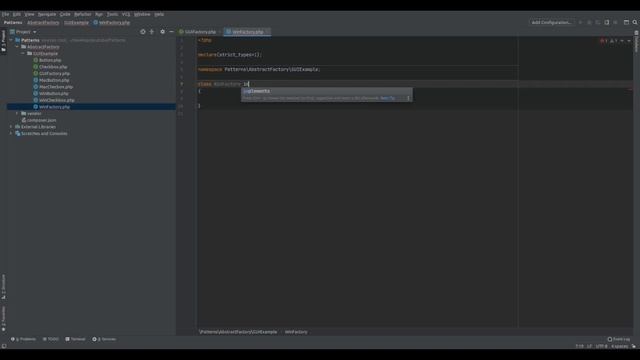Viewport: 640px width, 360px height.
Task: Select Button.php in project tree
Action: [50, 60]
